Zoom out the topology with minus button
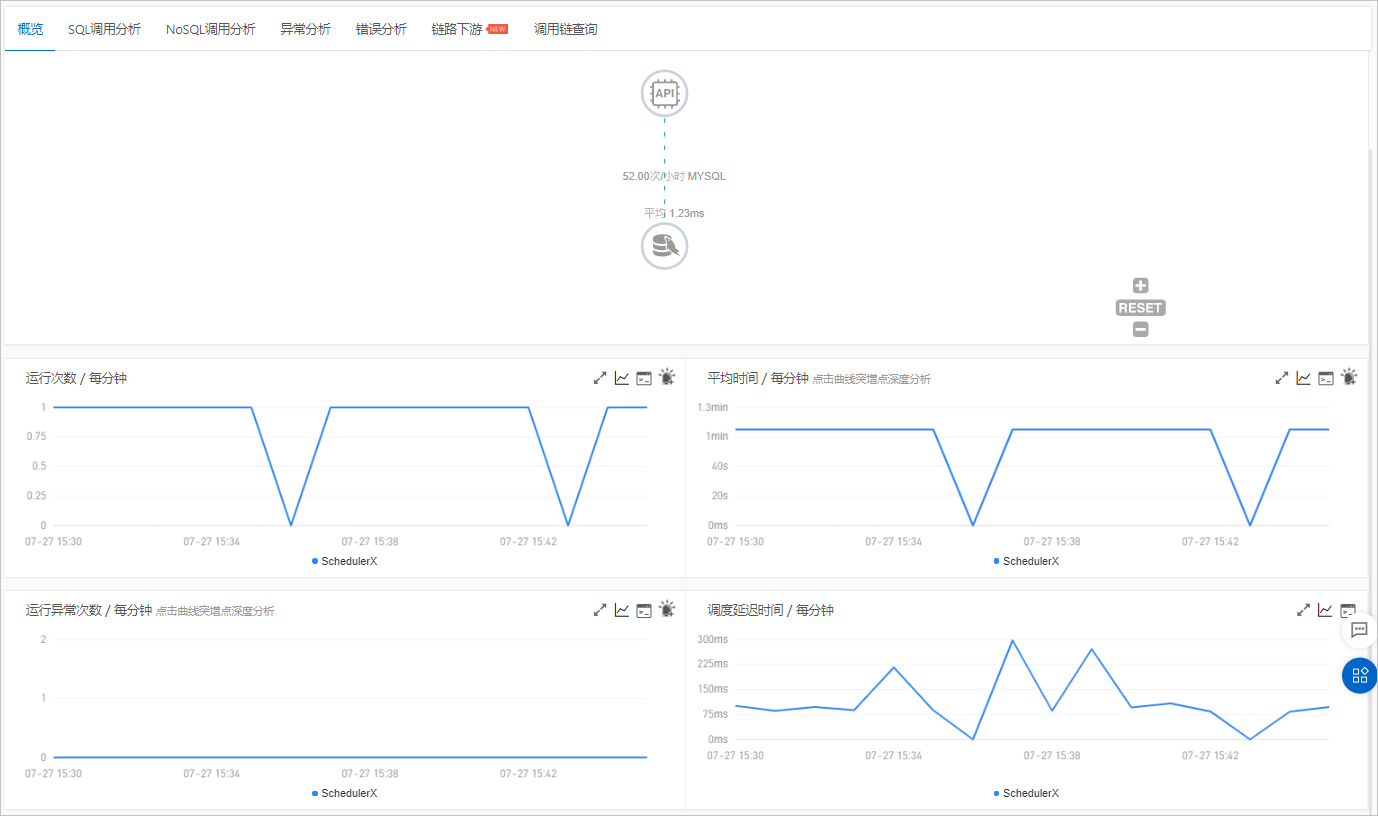This screenshot has width=1378, height=816. click(x=1141, y=330)
